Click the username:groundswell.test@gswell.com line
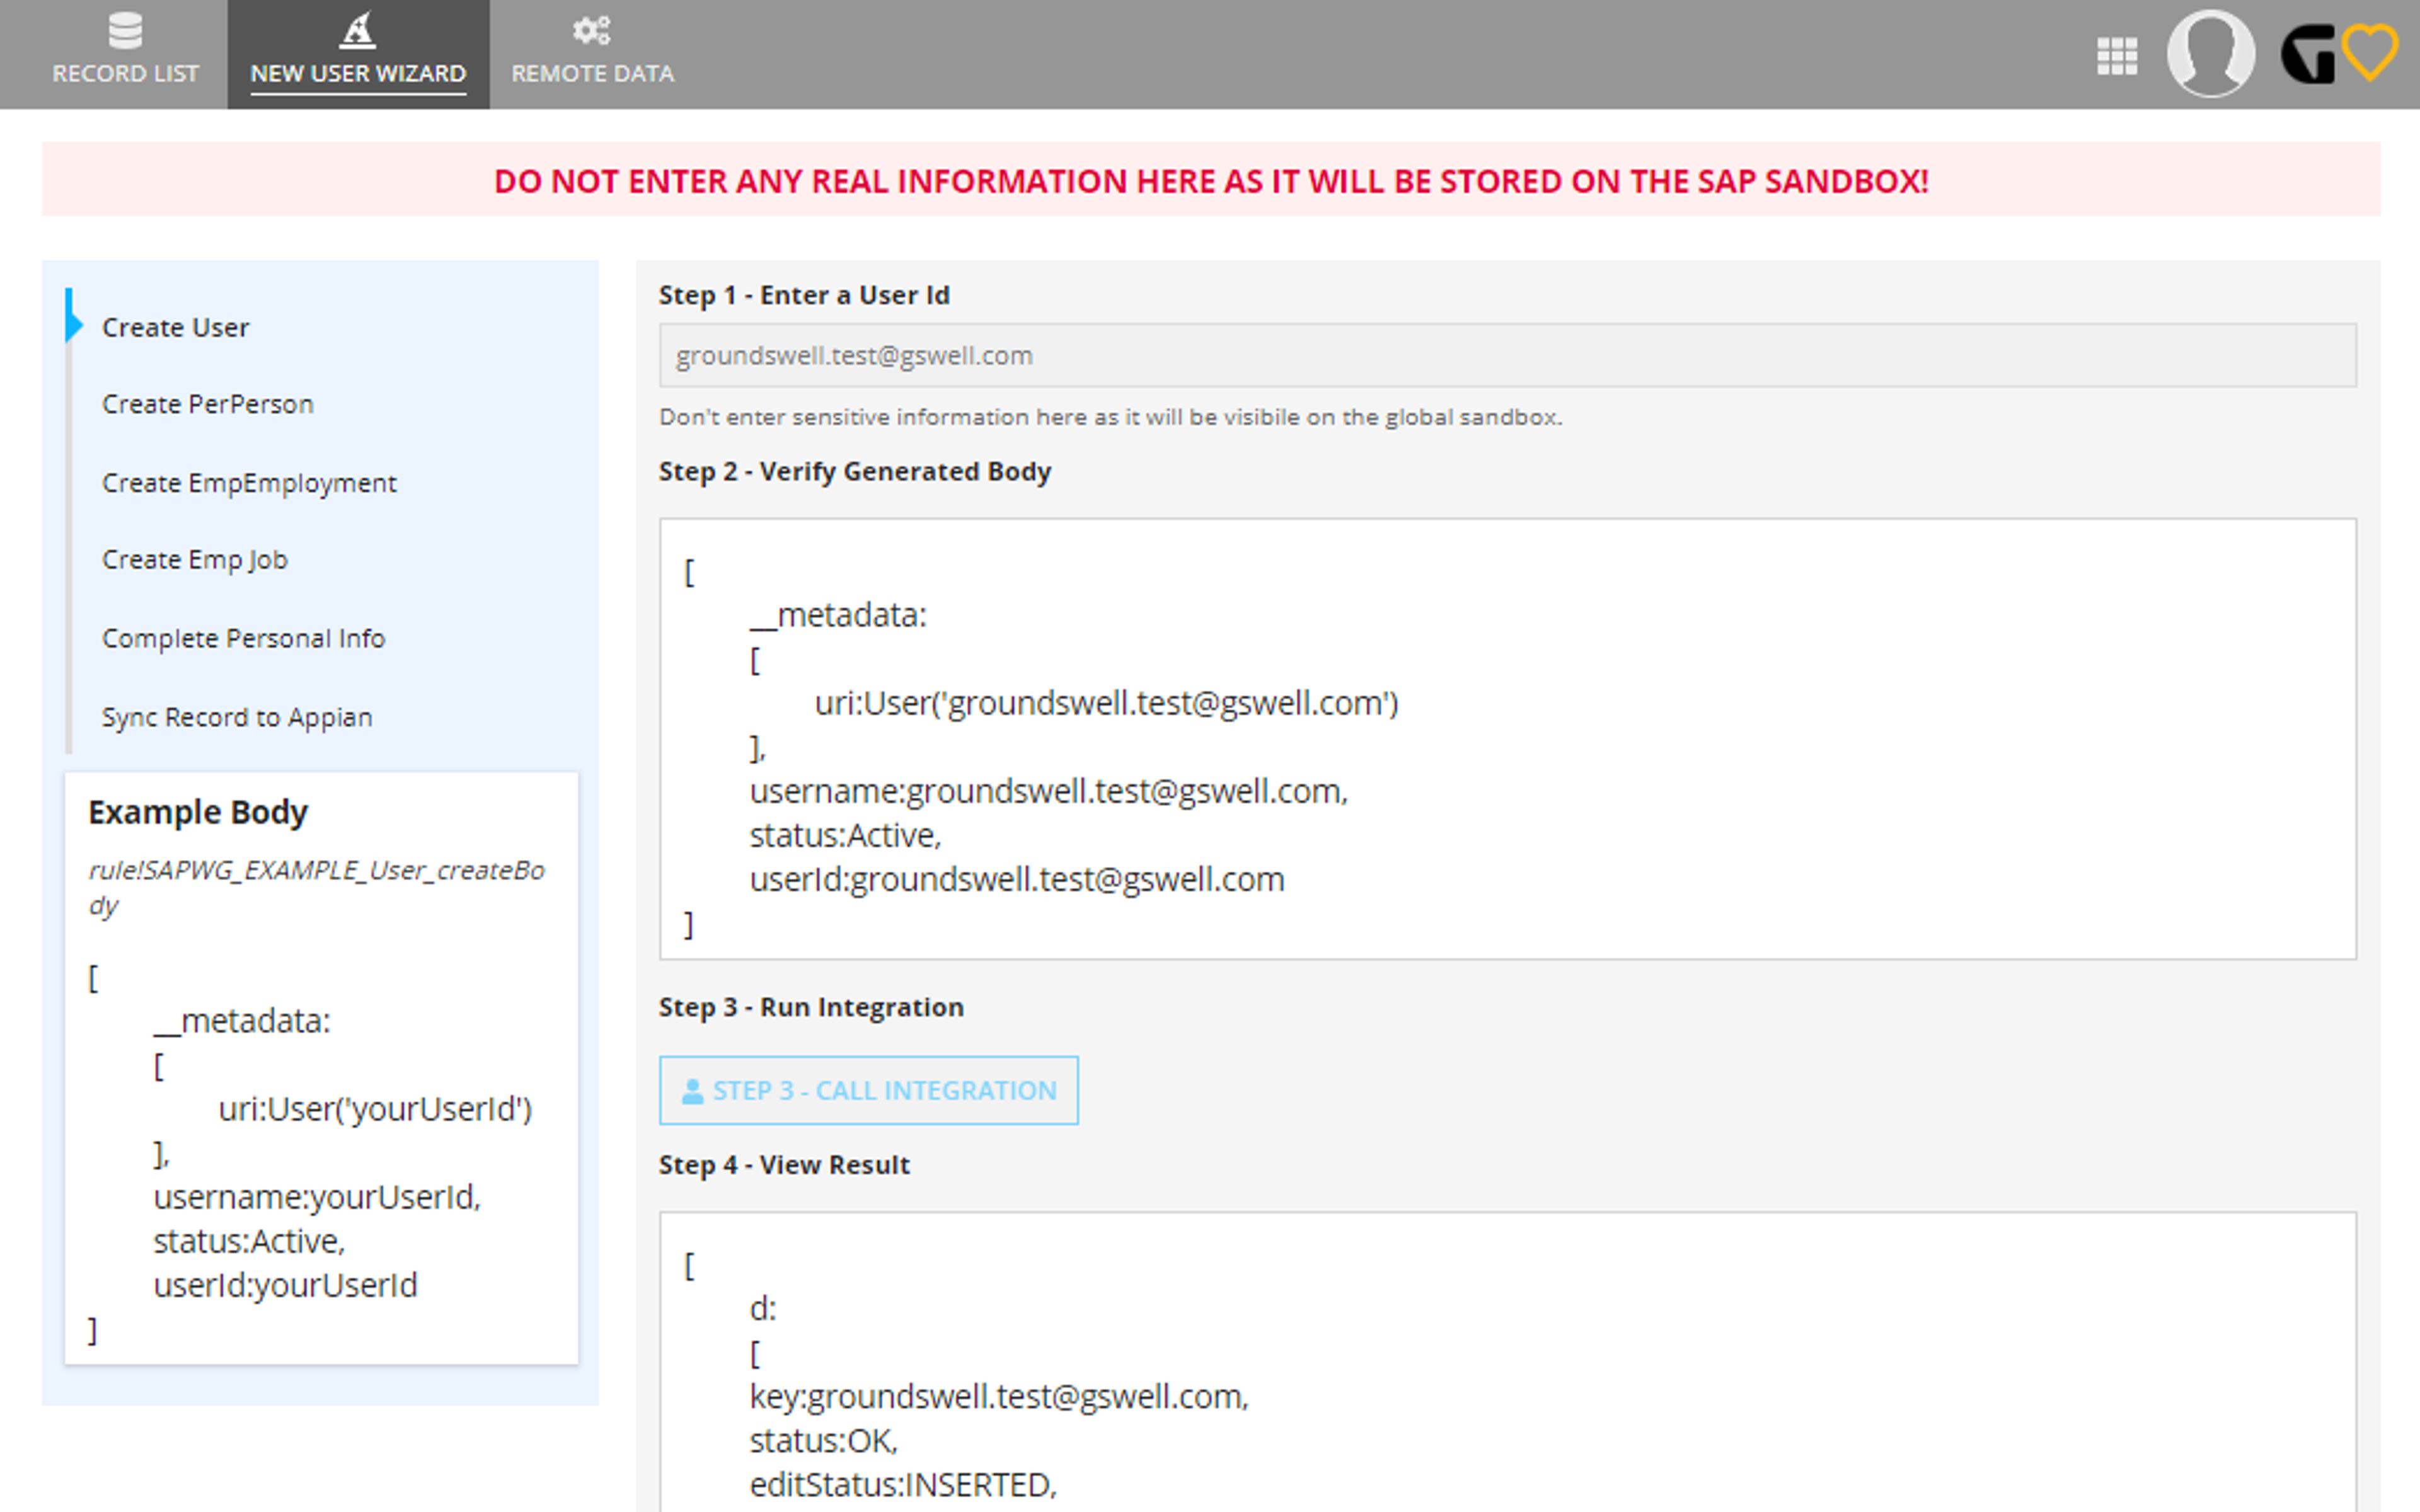 pyautogui.click(x=1049, y=791)
